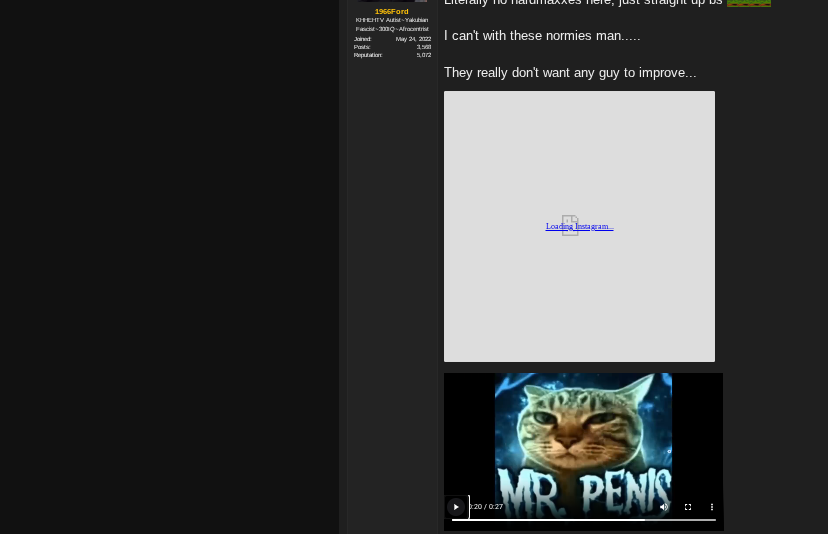Open the "Loading Instagram..." link
Viewport: 828px width, 534px height.
point(579,227)
